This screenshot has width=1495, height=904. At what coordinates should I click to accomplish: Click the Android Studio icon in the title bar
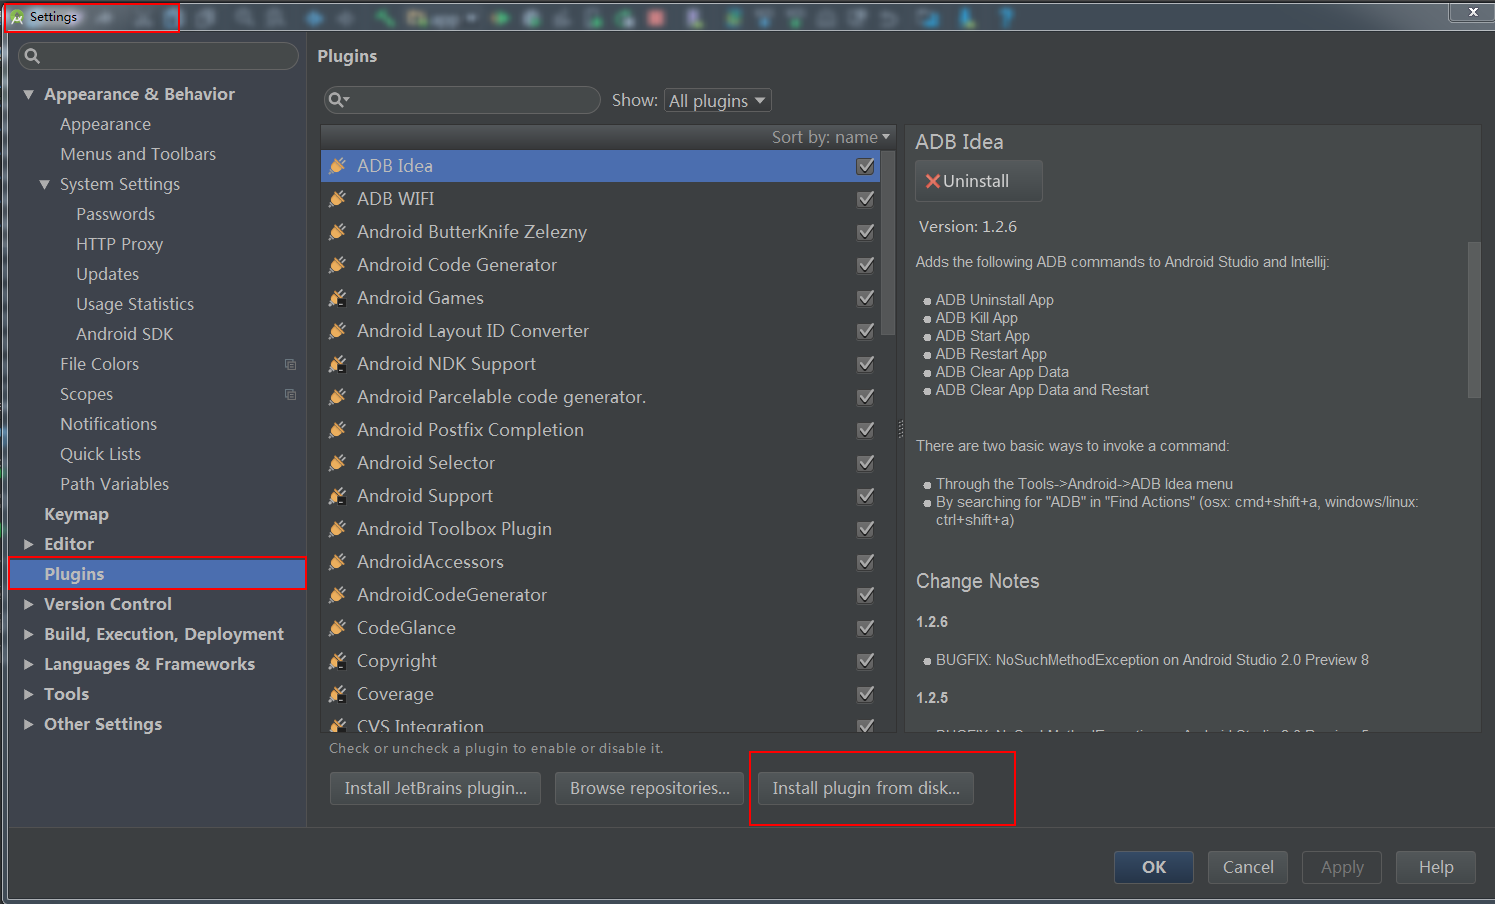(17, 17)
